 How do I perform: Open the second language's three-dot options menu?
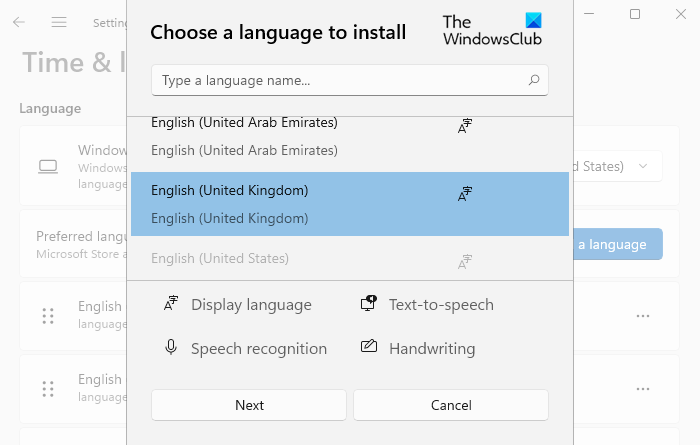click(x=642, y=388)
